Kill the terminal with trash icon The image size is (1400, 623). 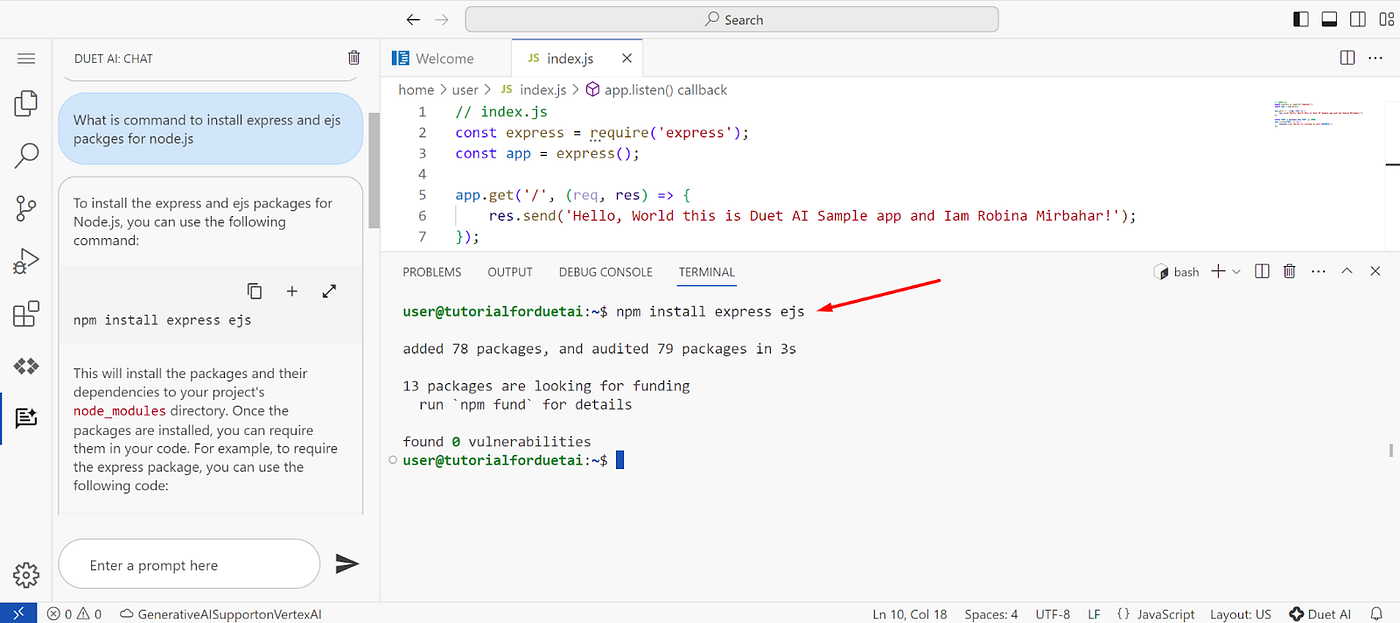(1290, 271)
